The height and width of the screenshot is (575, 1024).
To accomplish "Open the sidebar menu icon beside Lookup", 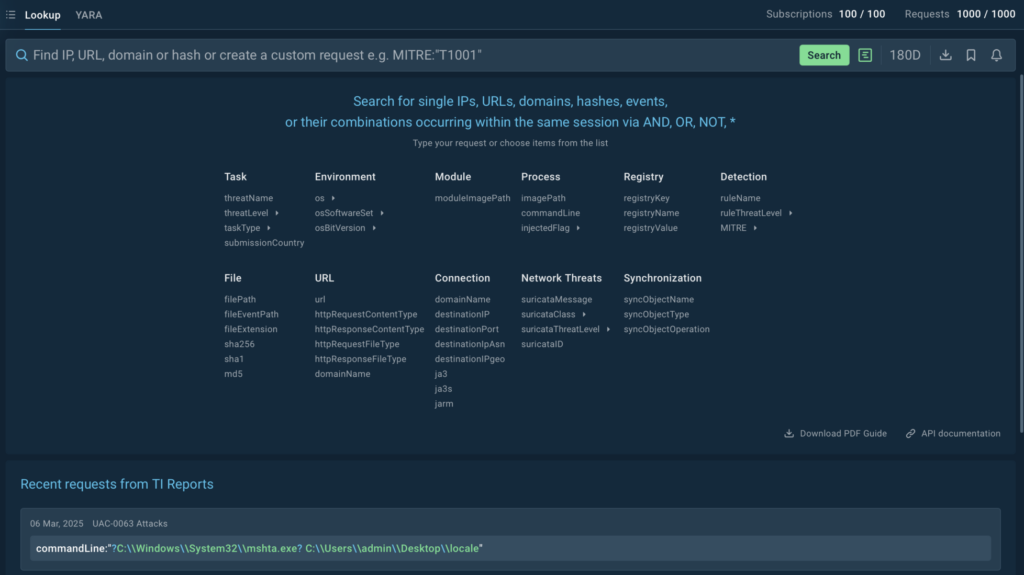I will [x=10, y=15].
